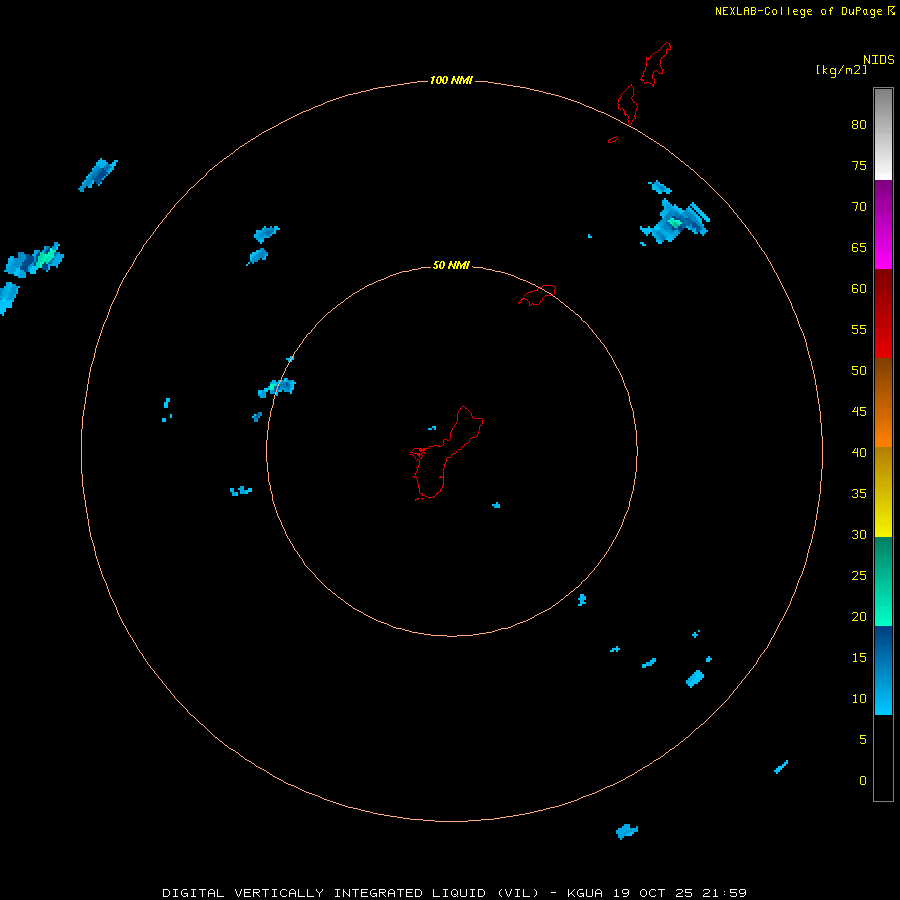Pick the yellow segment of the color bar

click(x=883, y=492)
